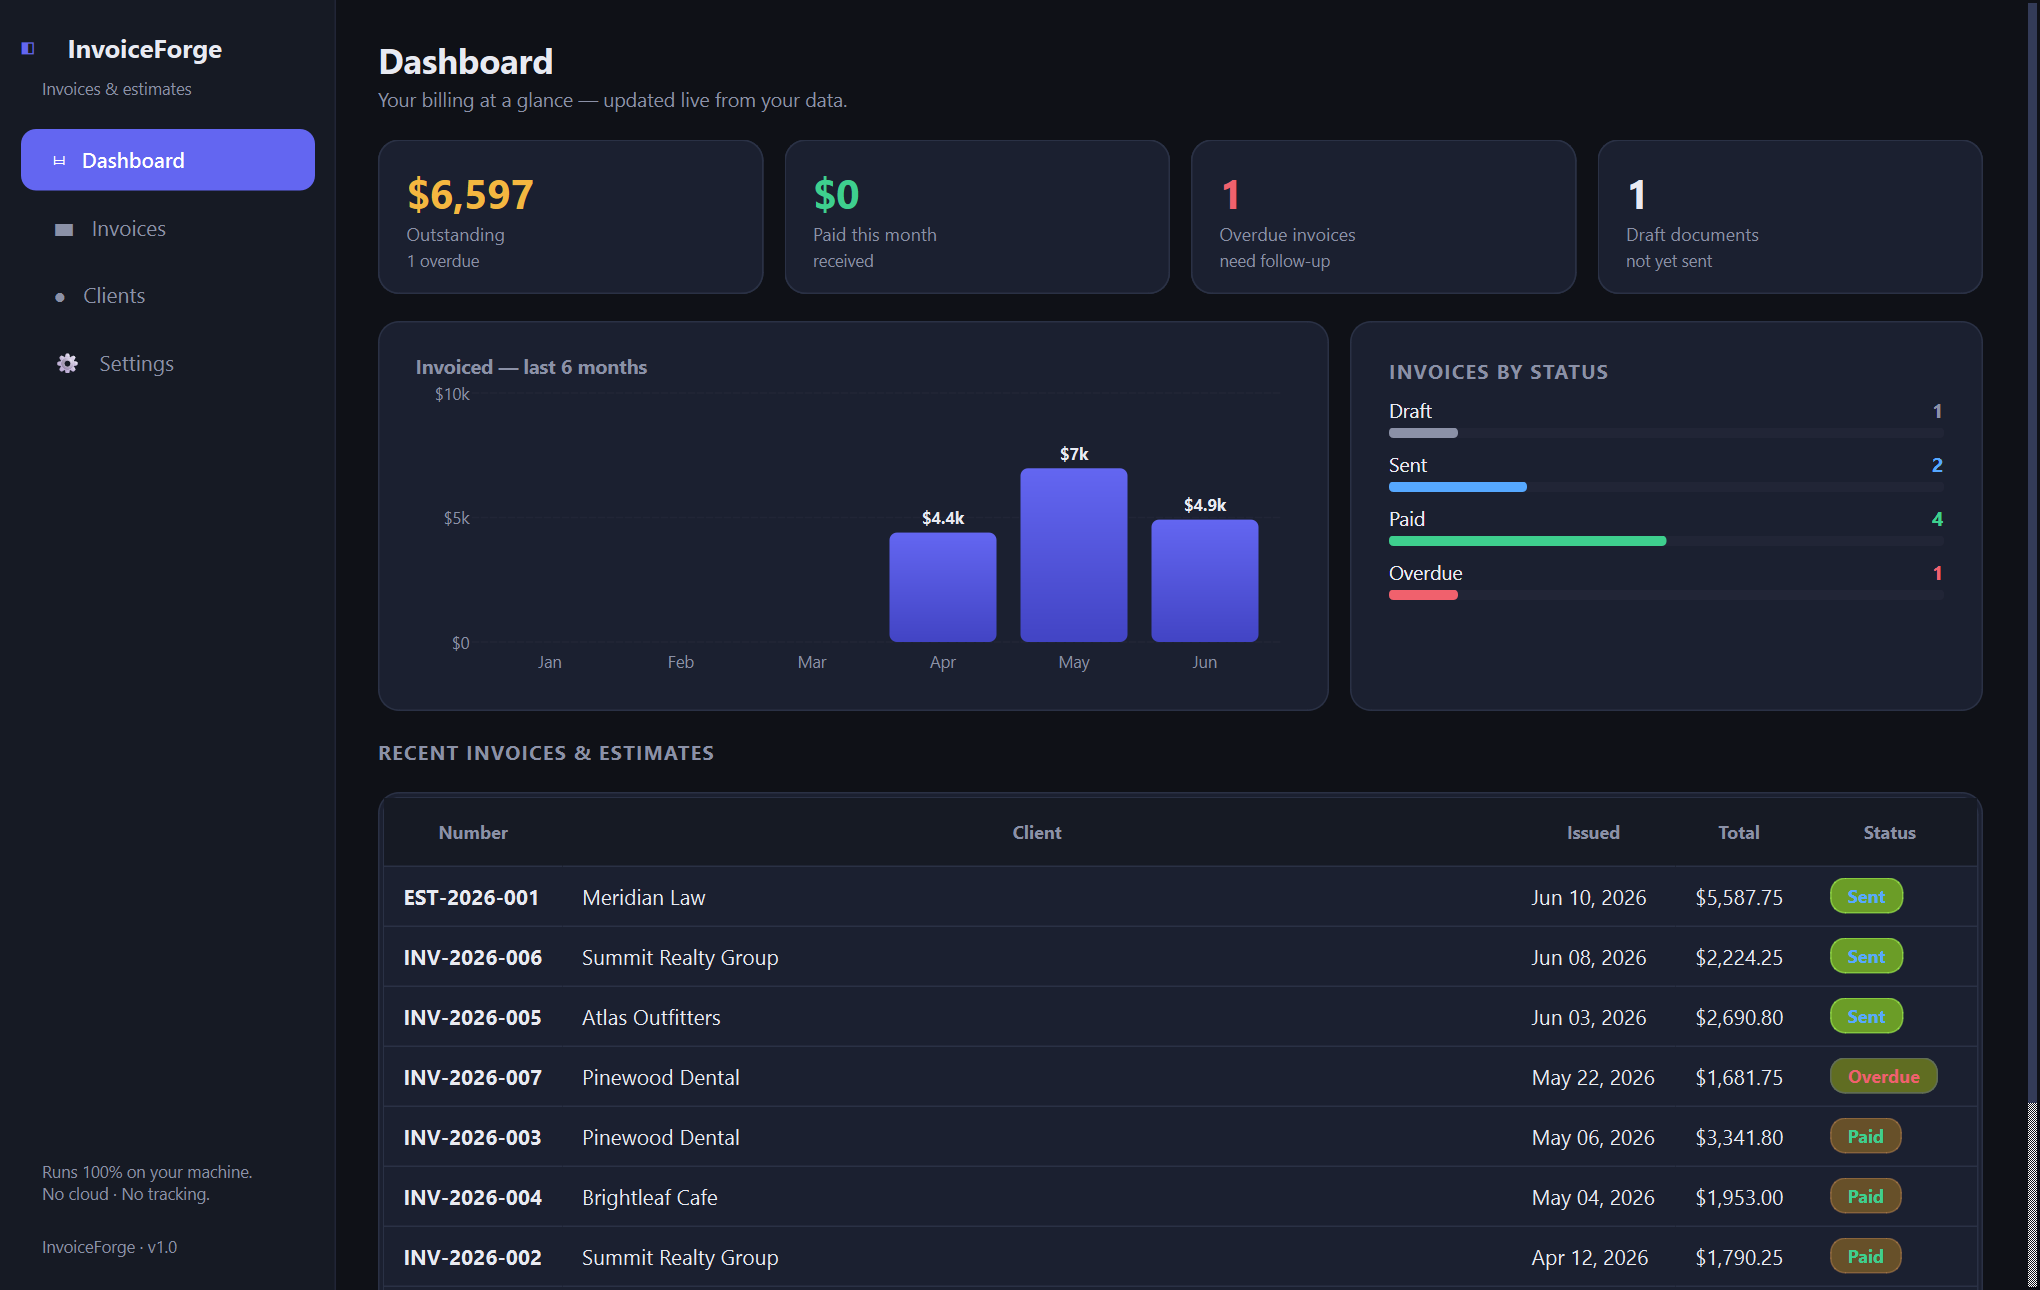Click the InvoiceForge logo icon
The image size is (2040, 1290).
coord(28,48)
